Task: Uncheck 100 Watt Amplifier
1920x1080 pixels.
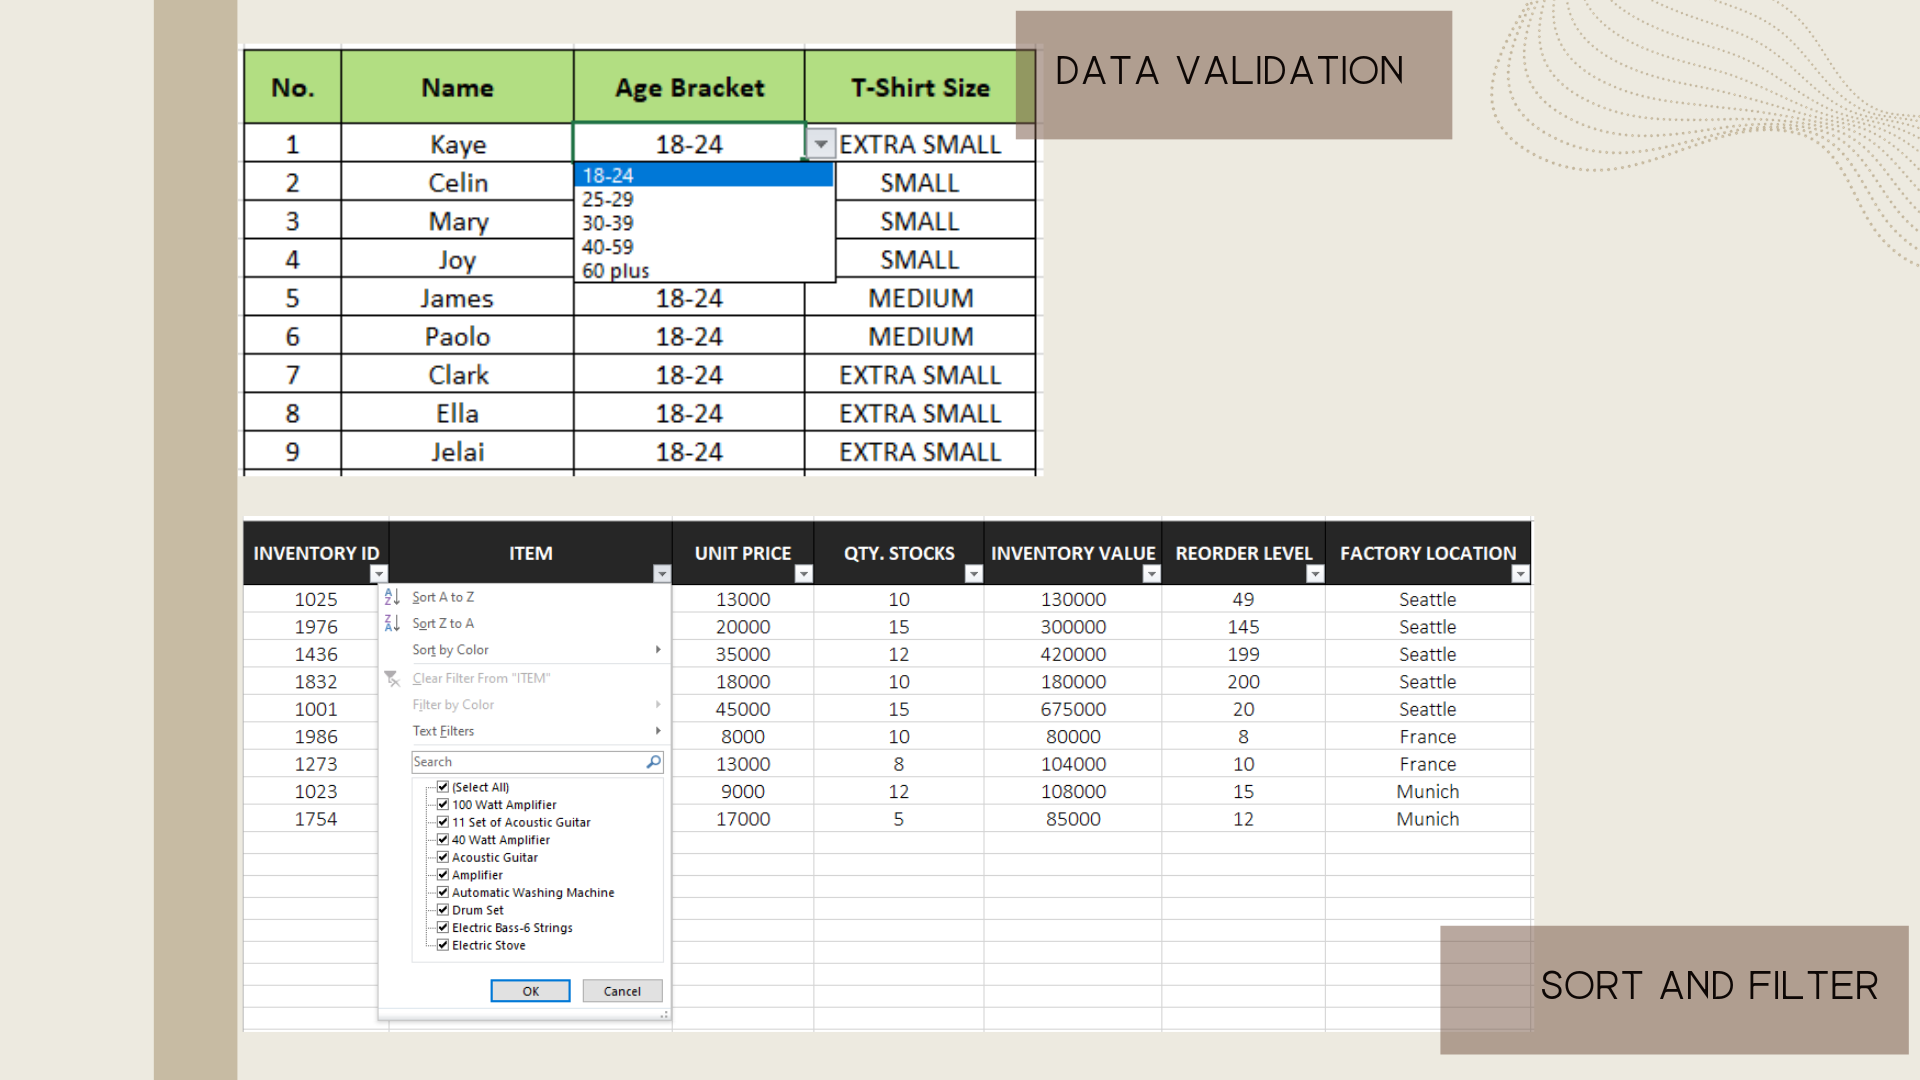Action: click(443, 804)
